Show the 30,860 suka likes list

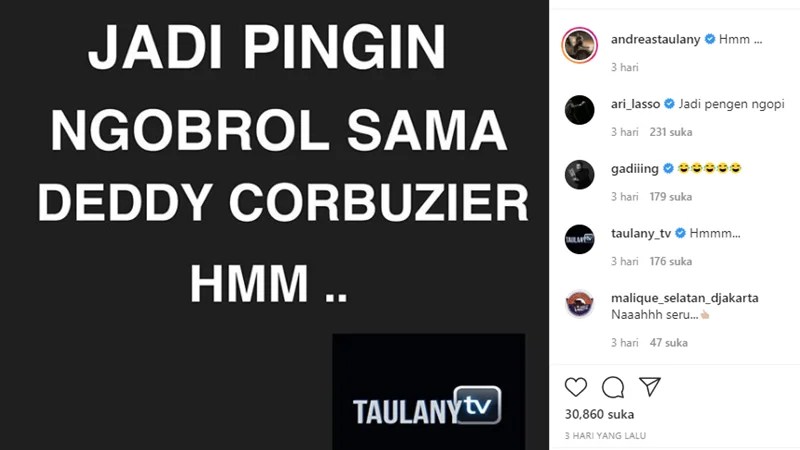click(599, 414)
